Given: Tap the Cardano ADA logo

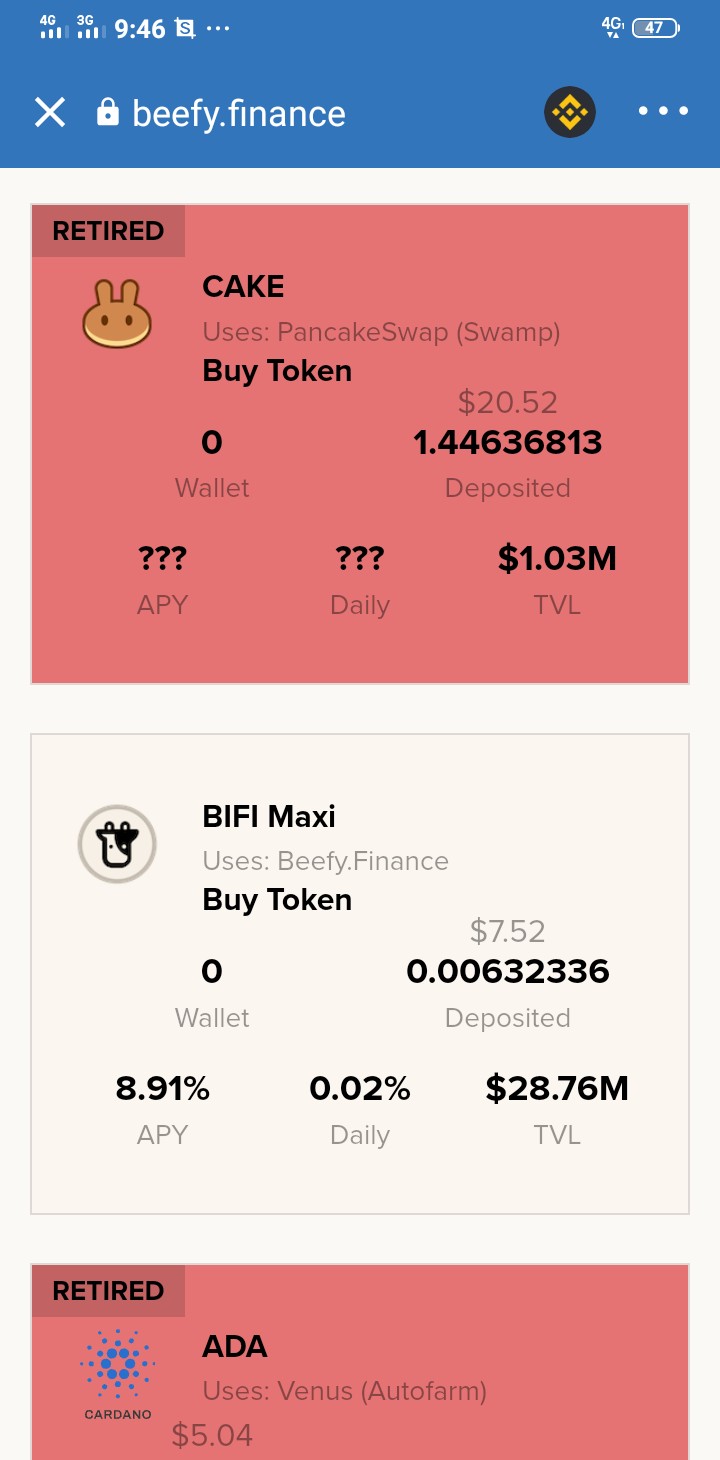Looking at the screenshot, I should (117, 1374).
